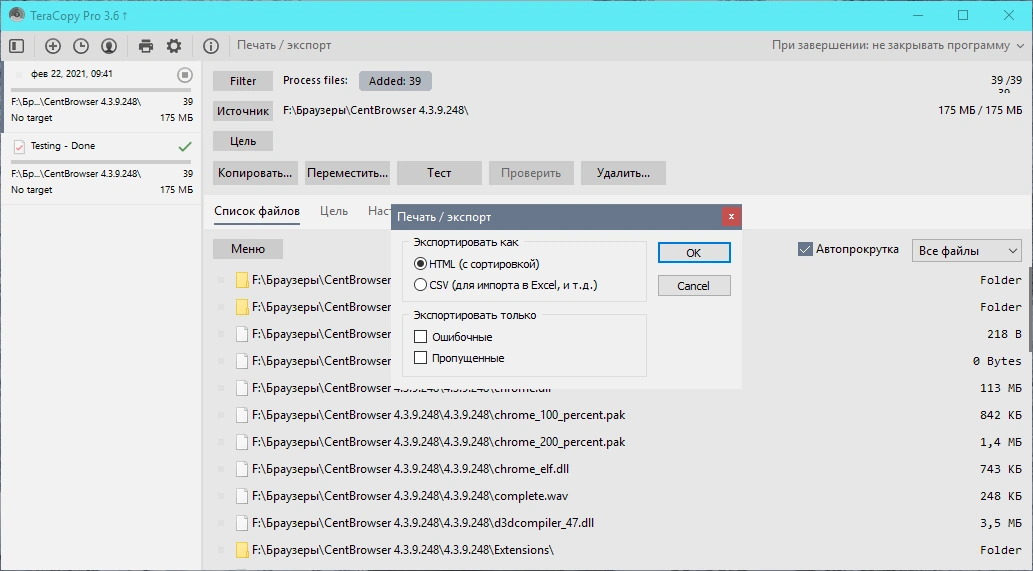Viewport: 1033px width, 571px height.
Task: Click progress bar of first job
Action: coord(101,89)
